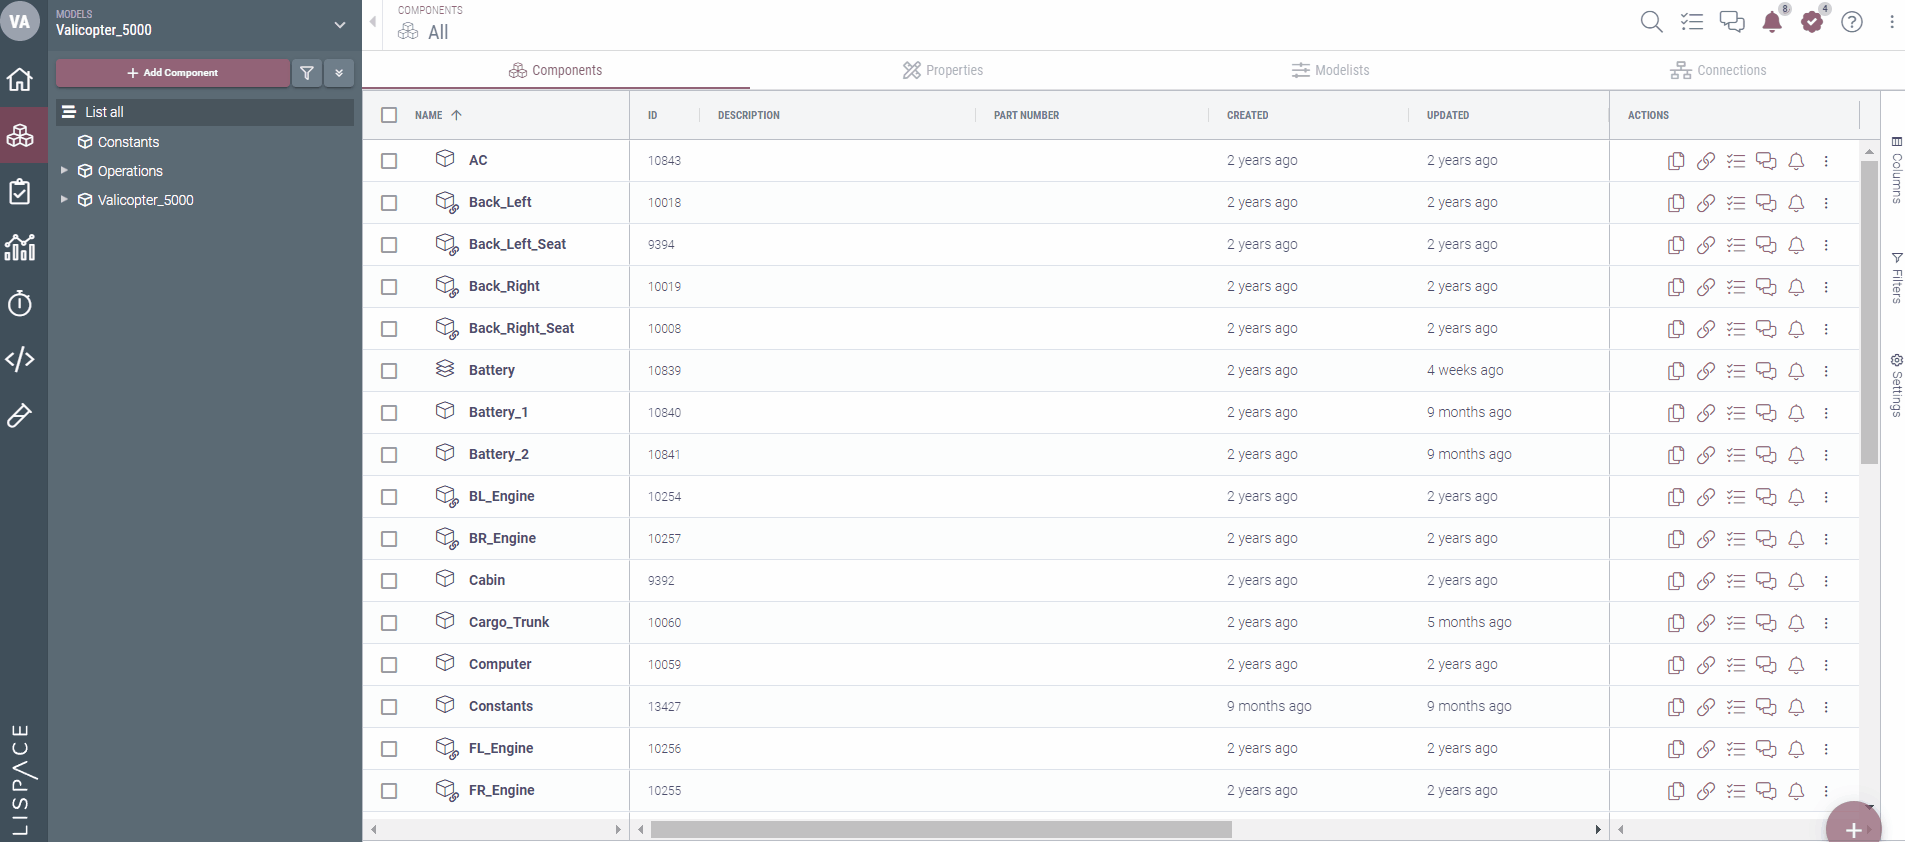
Task: Open the Valicopter_5000 model dropdown
Action: click(340, 25)
